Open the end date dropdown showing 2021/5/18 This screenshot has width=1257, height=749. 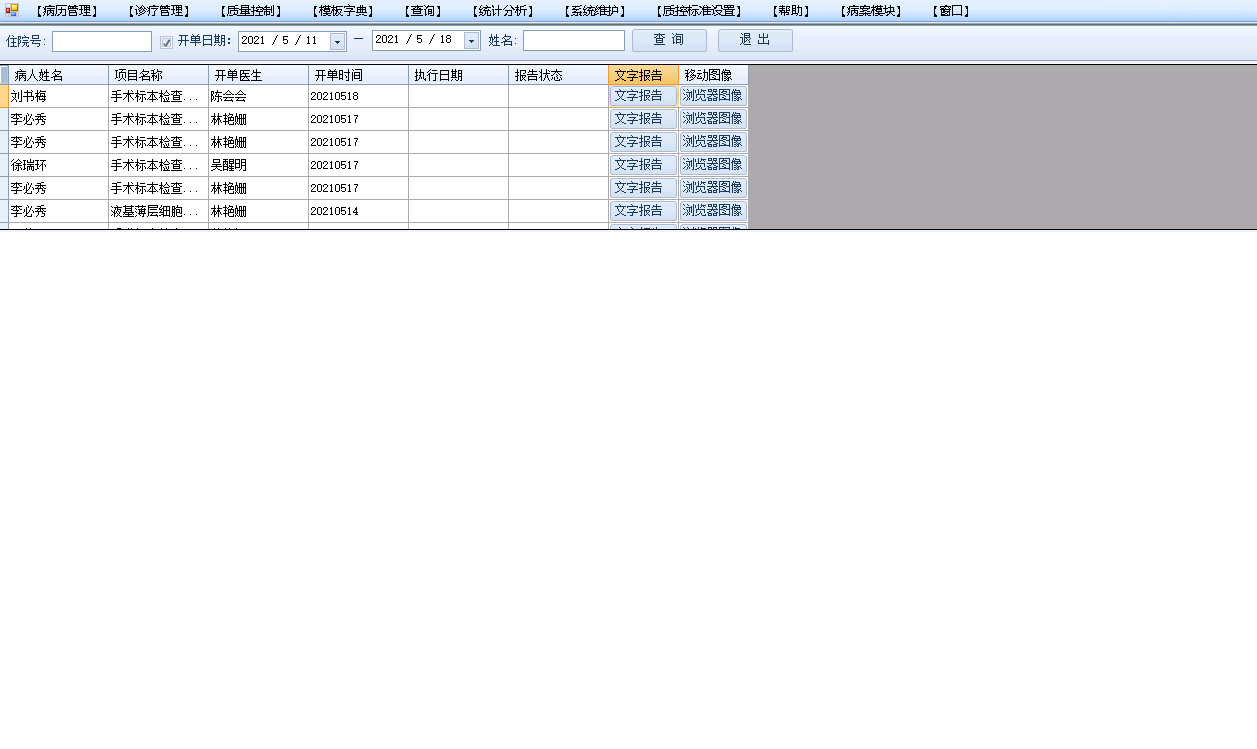point(472,41)
